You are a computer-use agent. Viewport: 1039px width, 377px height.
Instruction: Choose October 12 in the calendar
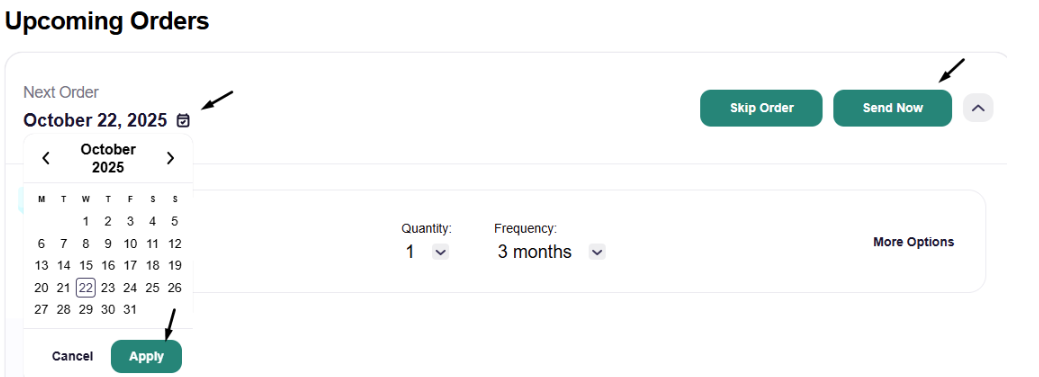pyautogui.click(x=174, y=244)
